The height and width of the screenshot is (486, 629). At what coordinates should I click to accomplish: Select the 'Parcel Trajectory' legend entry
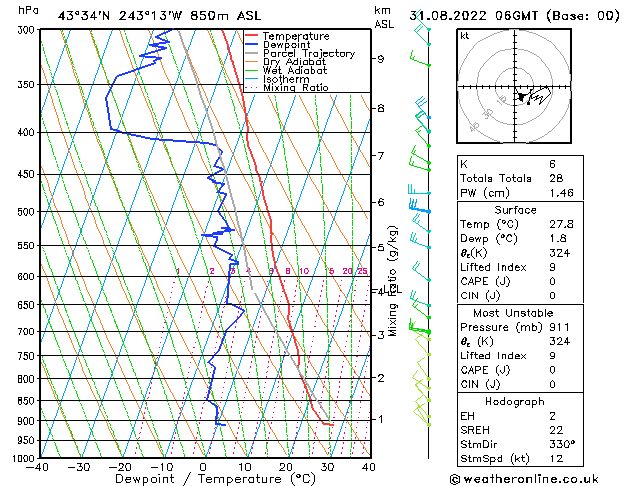(x=309, y=53)
